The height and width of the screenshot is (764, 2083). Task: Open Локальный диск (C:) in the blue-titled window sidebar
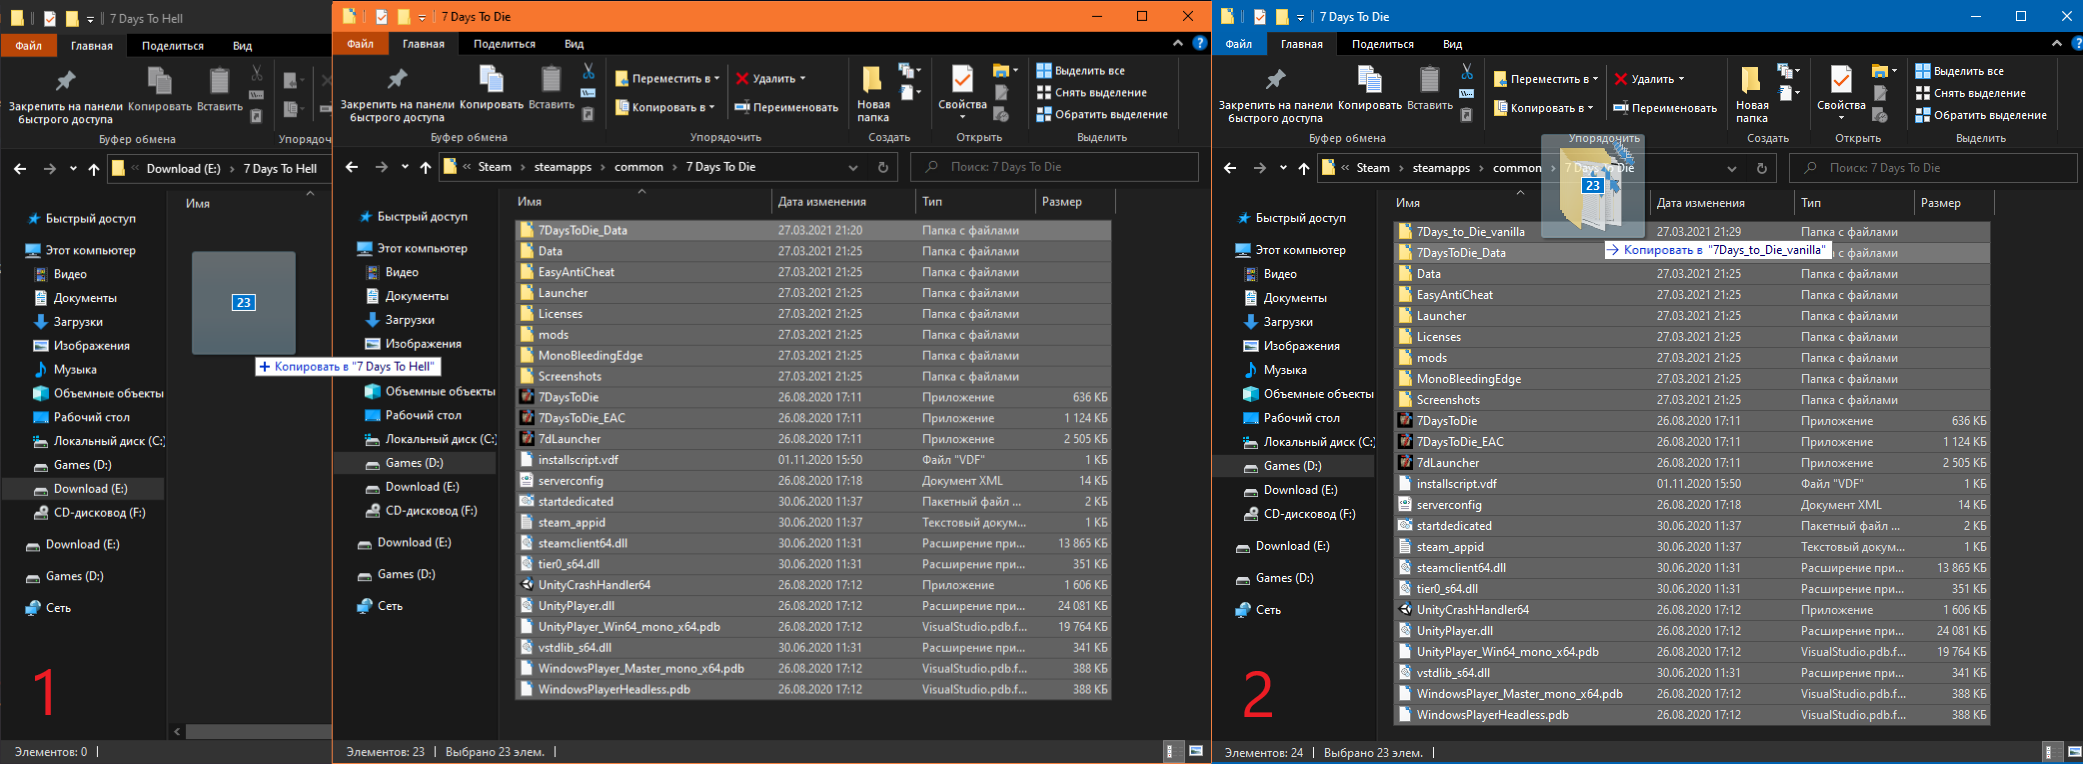click(x=1308, y=442)
